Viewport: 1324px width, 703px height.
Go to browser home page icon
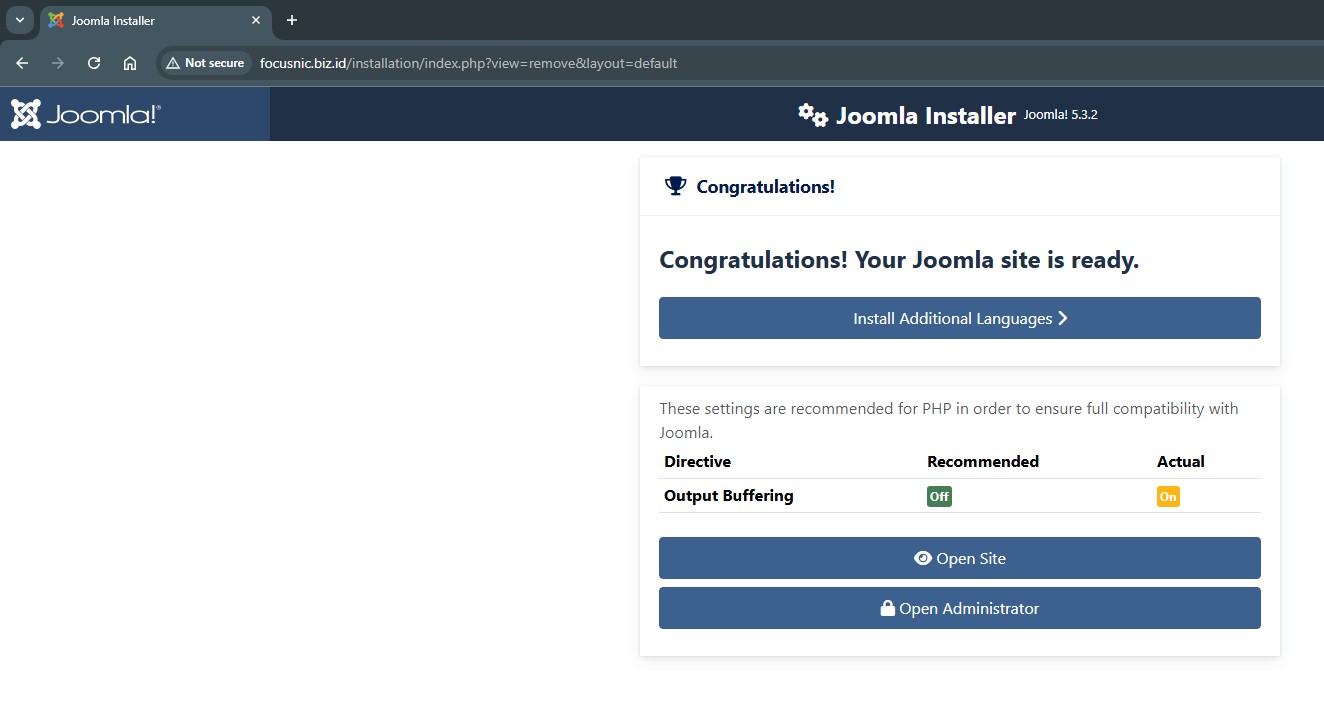130,63
